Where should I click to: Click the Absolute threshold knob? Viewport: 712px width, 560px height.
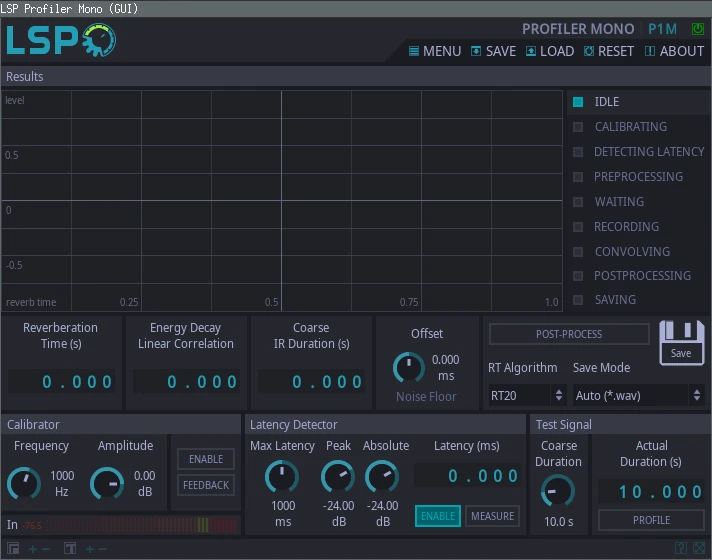(x=382, y=477)
